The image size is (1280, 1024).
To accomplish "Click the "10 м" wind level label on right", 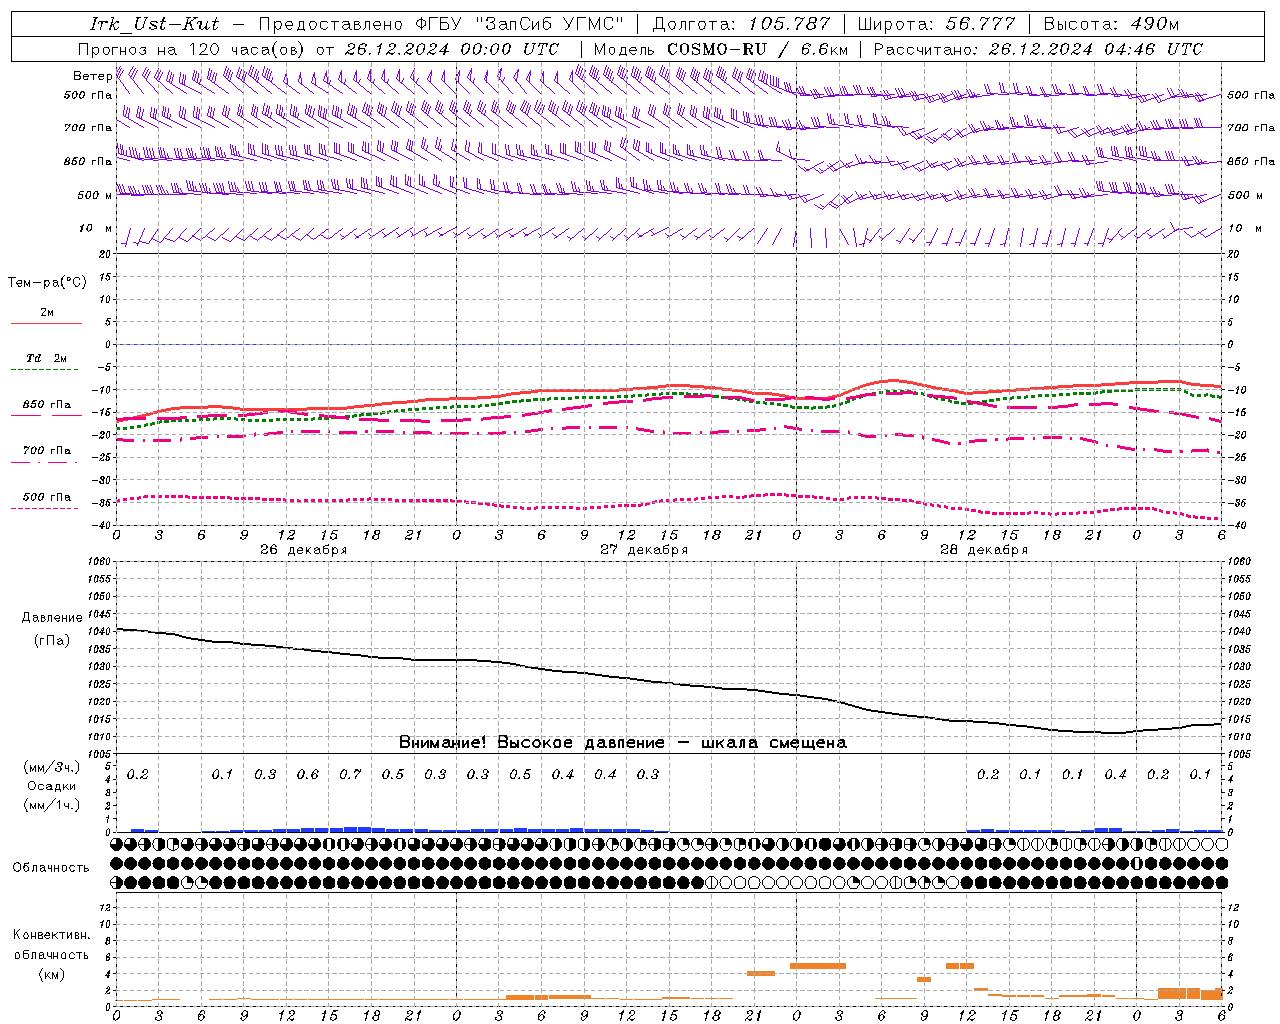I will 1245,229.
